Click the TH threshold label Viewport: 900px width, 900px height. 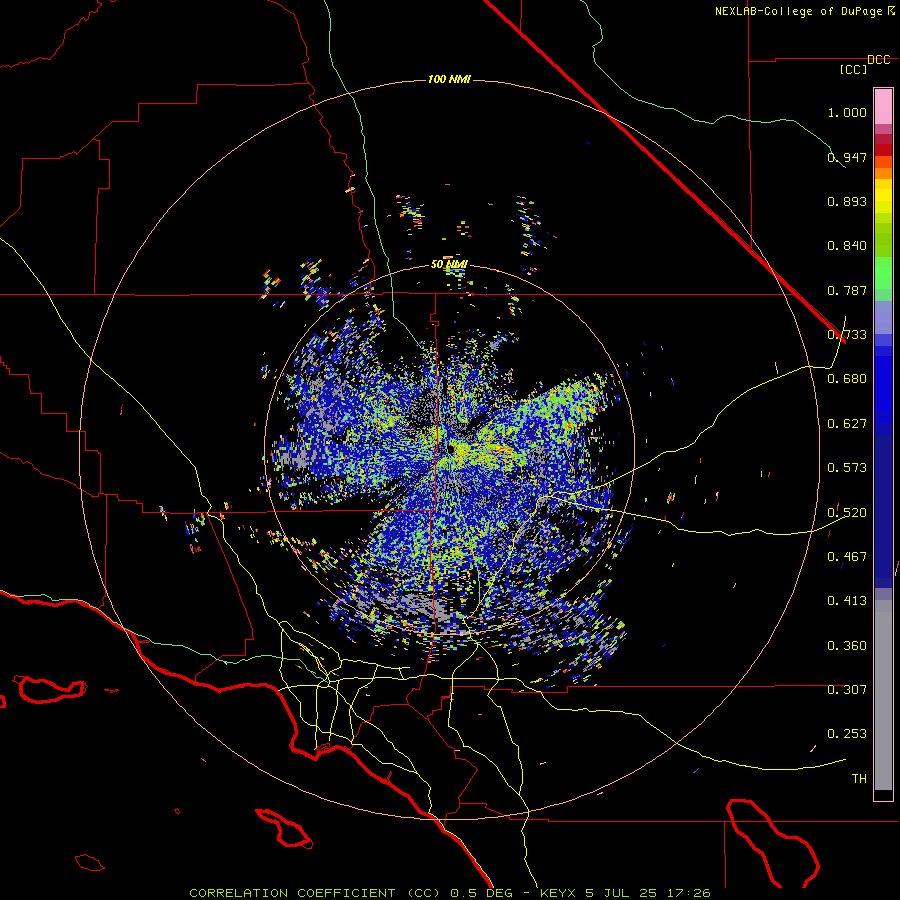pyautogui.click(x=859, y=779)
